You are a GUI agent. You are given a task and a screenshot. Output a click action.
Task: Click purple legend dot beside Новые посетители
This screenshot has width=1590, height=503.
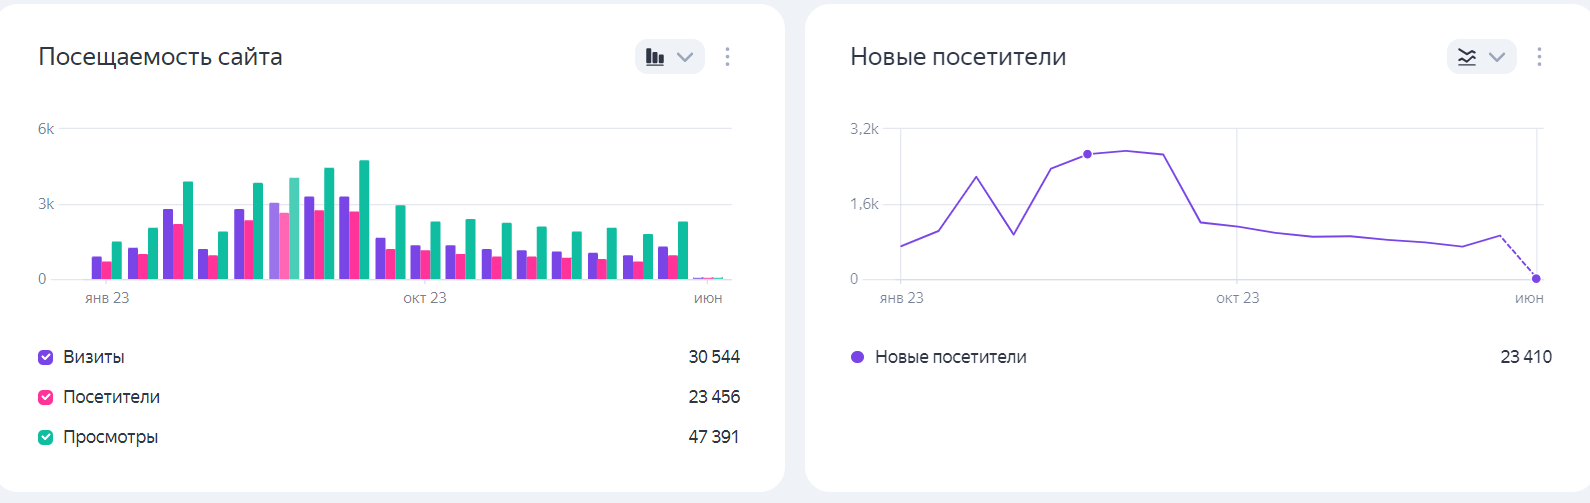click(857, 357)
